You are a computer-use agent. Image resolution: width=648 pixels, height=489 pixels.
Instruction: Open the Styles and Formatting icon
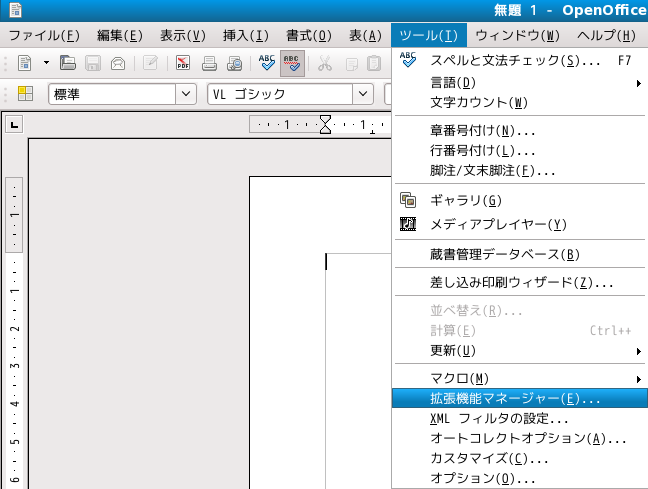(x=25, y=94)
